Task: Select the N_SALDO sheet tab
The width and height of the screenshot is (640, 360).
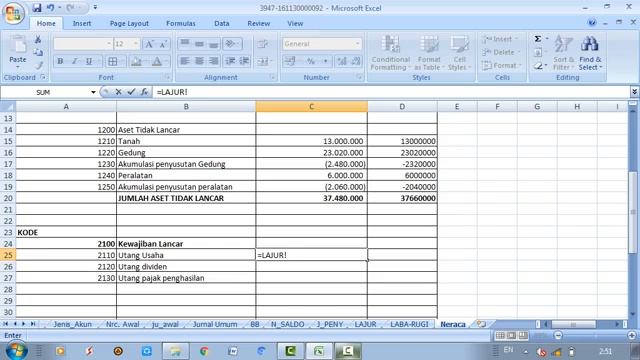Action: tap(287, 324)
